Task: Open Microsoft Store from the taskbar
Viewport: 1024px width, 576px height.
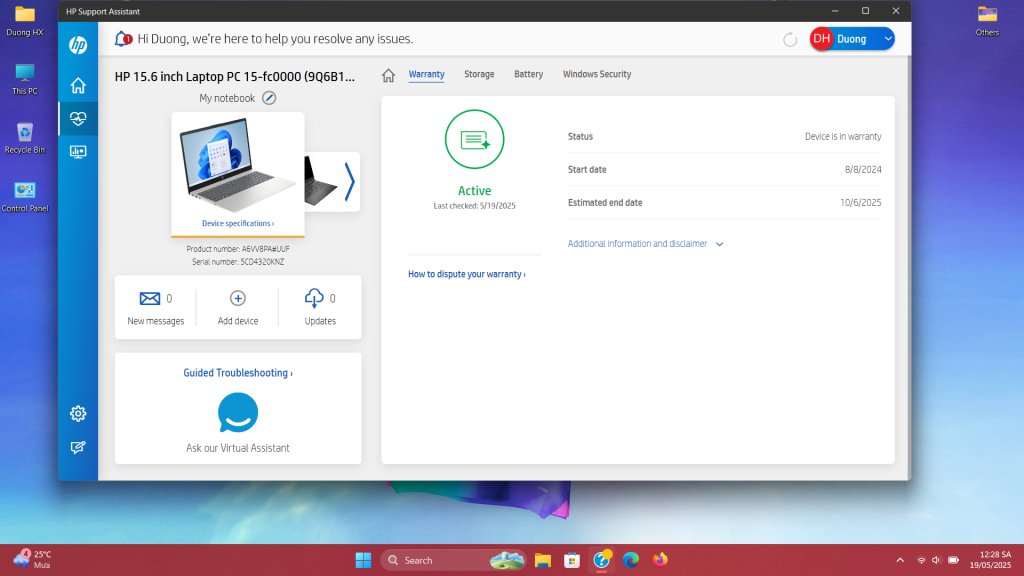Action: [572, 560]
